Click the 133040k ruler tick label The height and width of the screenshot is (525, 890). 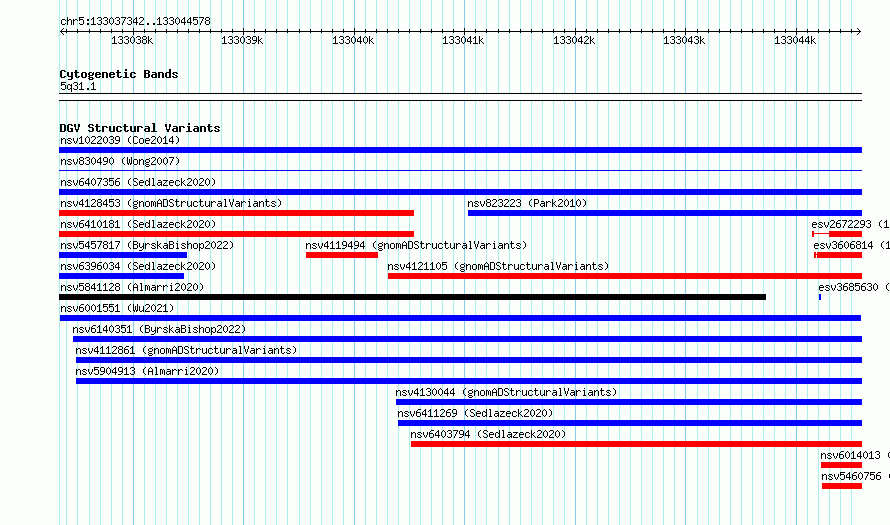[353, 40]
